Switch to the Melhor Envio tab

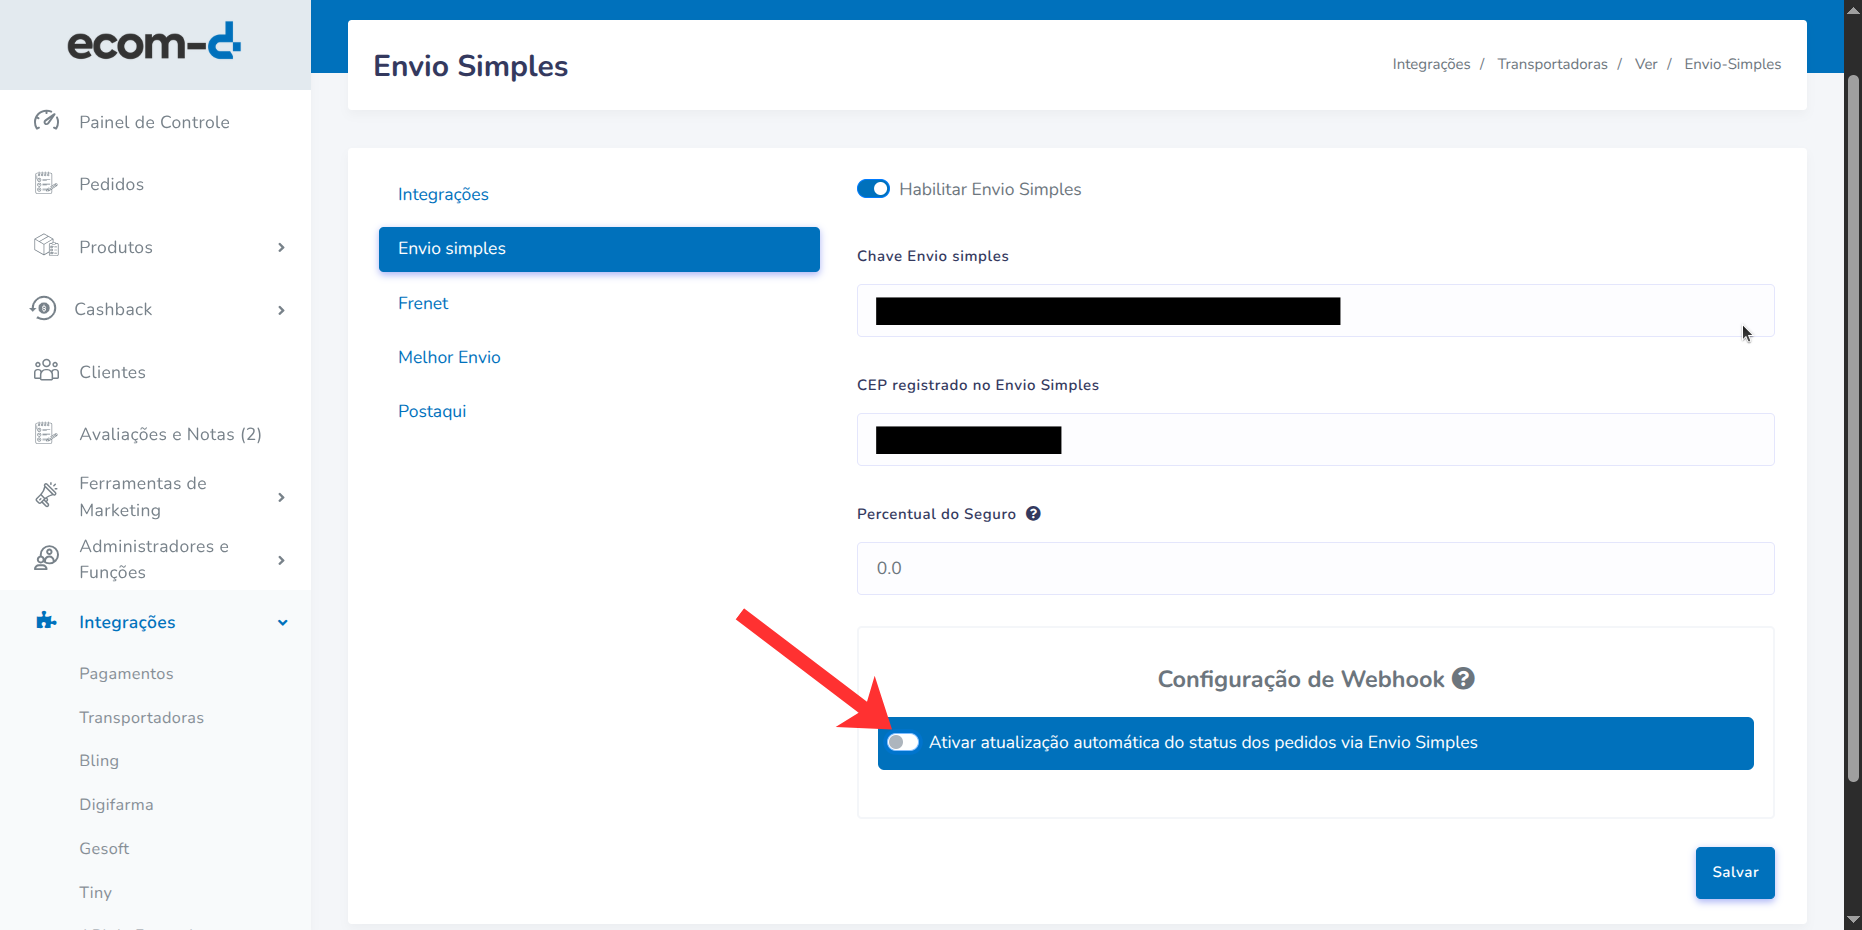449,357
